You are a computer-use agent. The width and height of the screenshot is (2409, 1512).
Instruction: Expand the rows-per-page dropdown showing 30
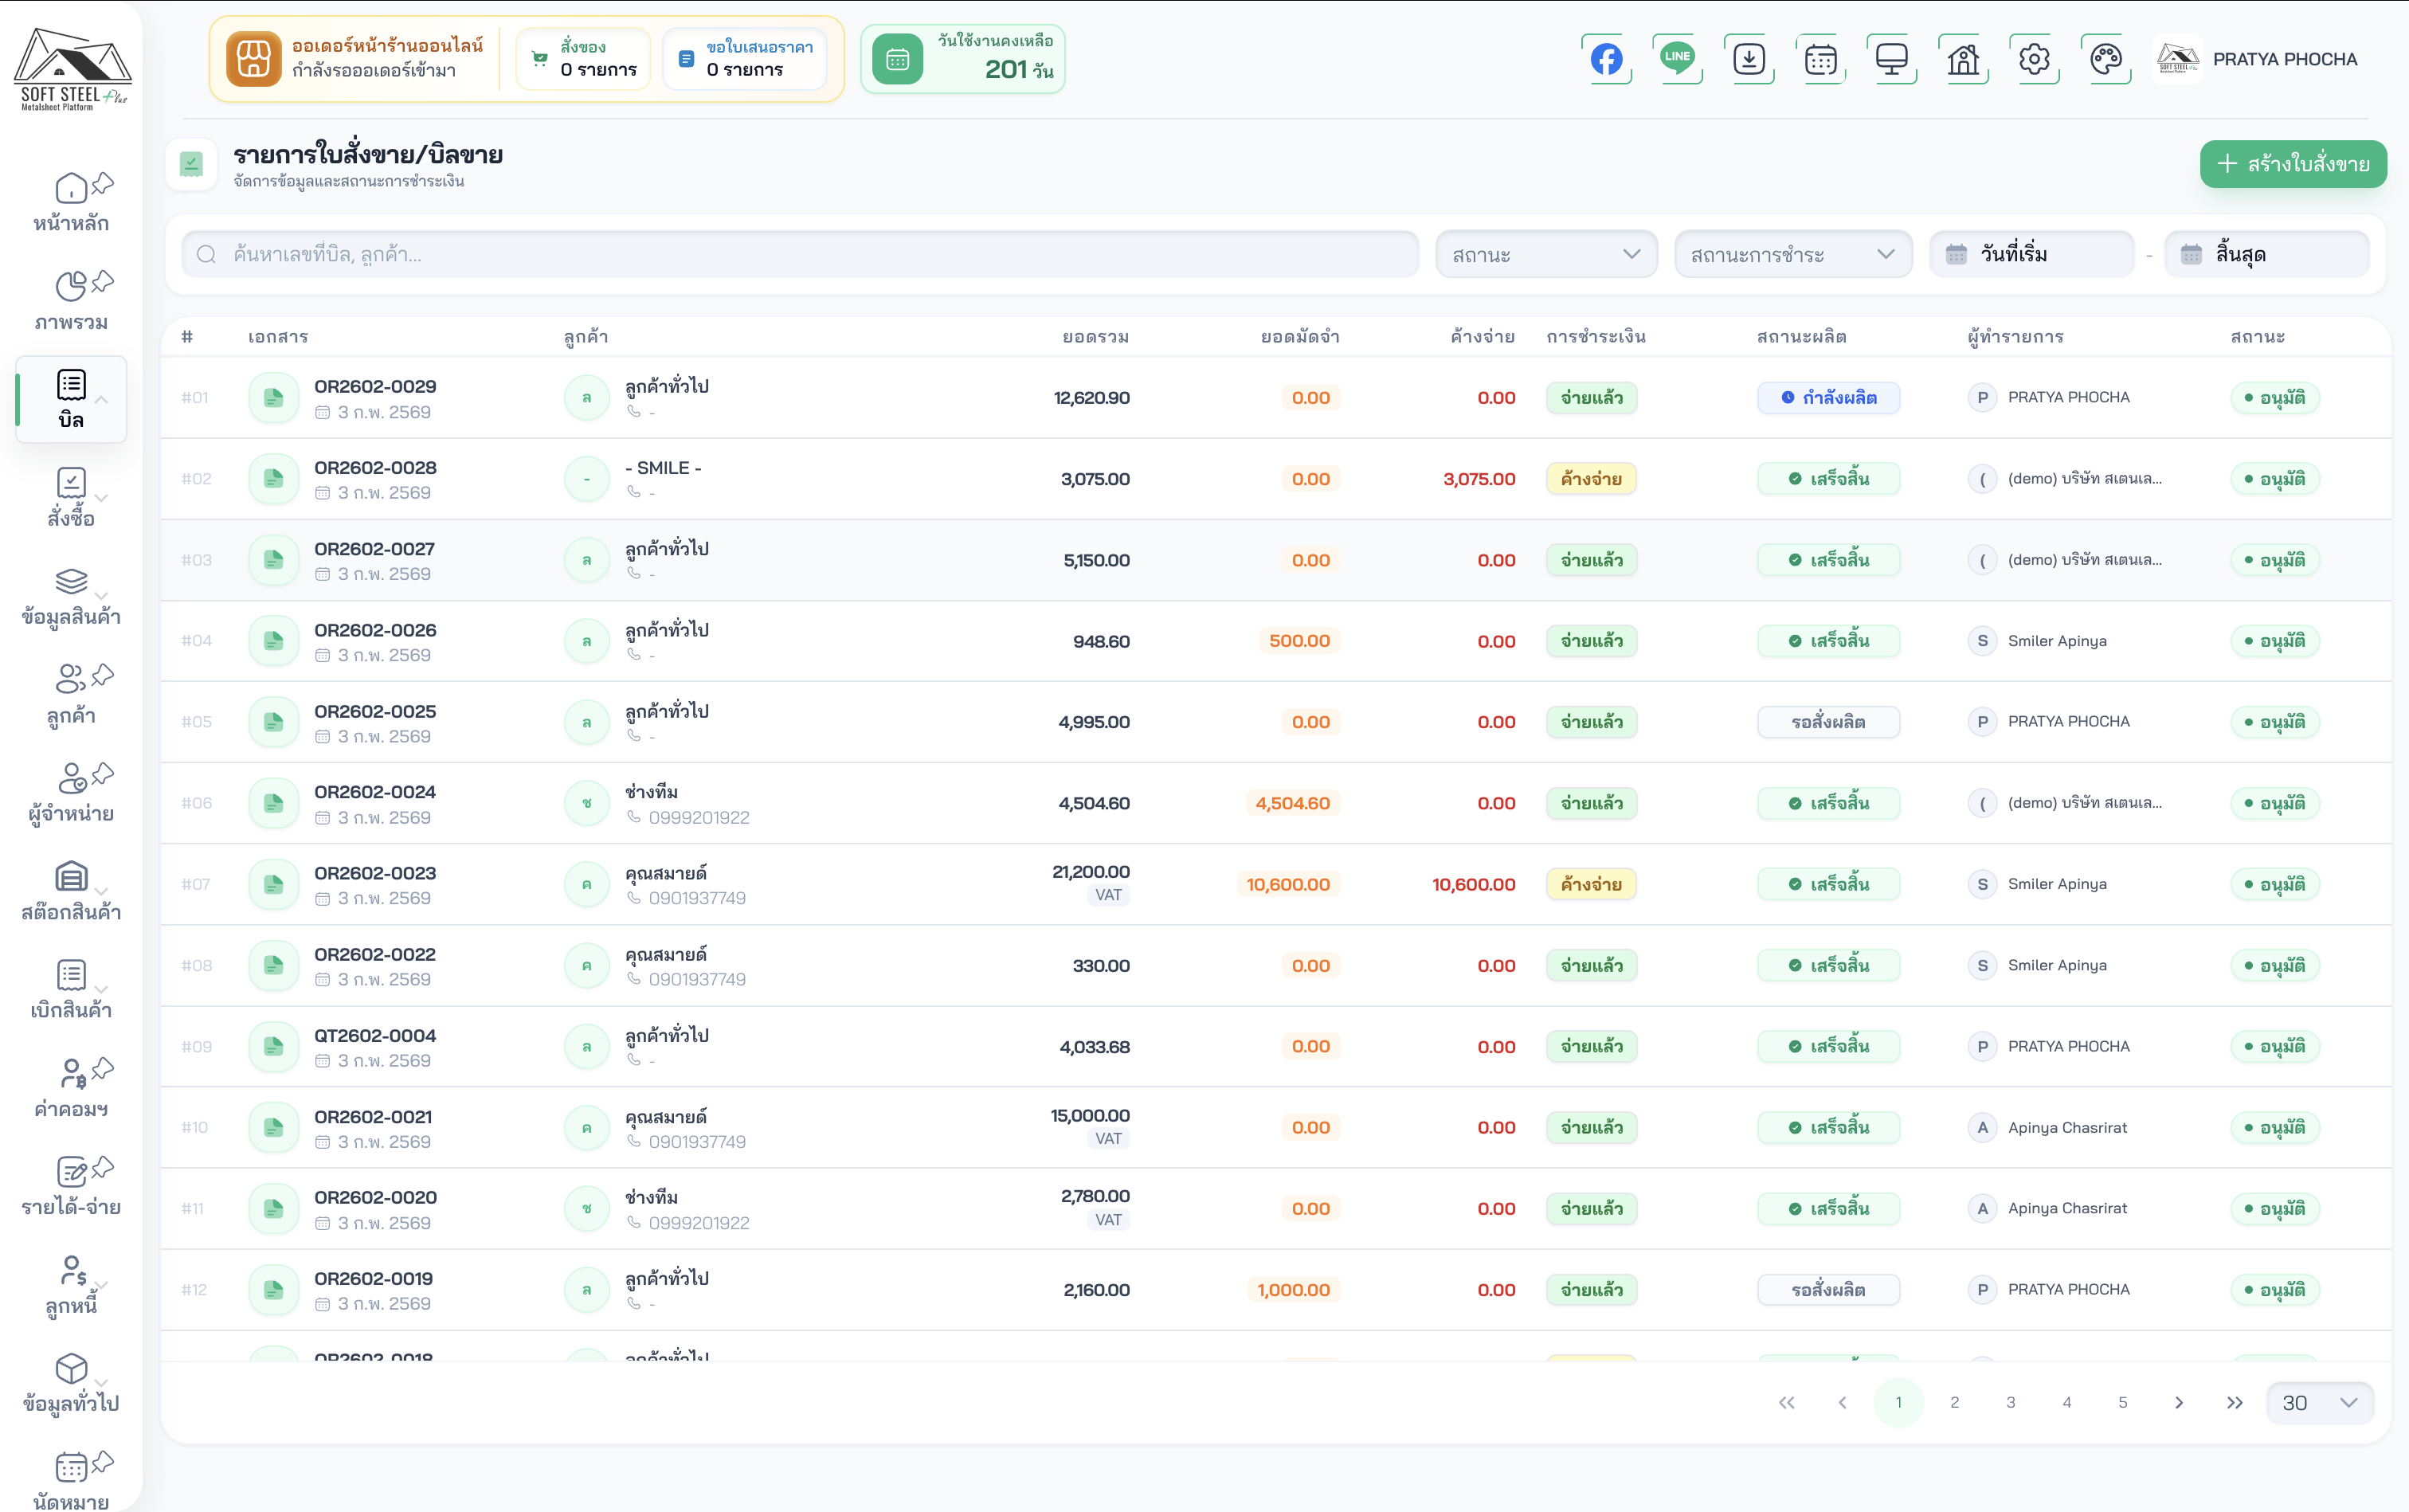click(2319, 1402)
